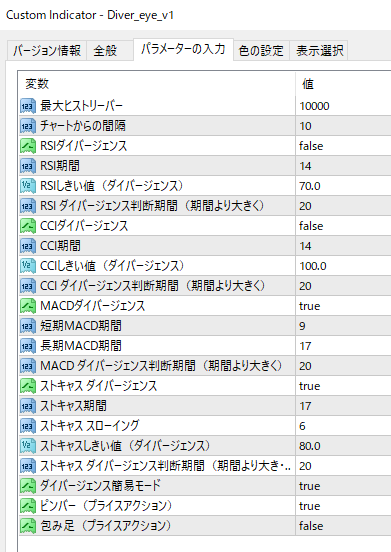Image resolution: width=391 pixels, height=552 pixels.
Task: Click the boolean icon beside RSIダイバージェンス
Action: 28,146
